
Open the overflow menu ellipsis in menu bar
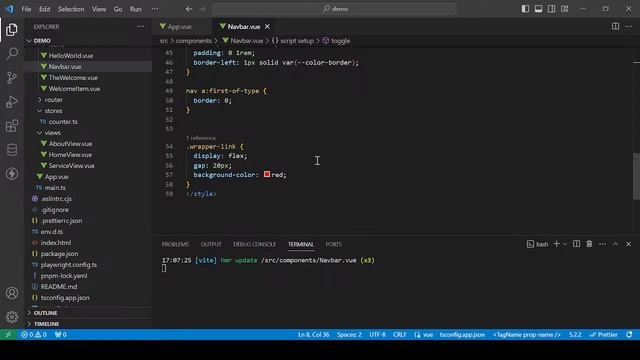[x=155, y=9]
